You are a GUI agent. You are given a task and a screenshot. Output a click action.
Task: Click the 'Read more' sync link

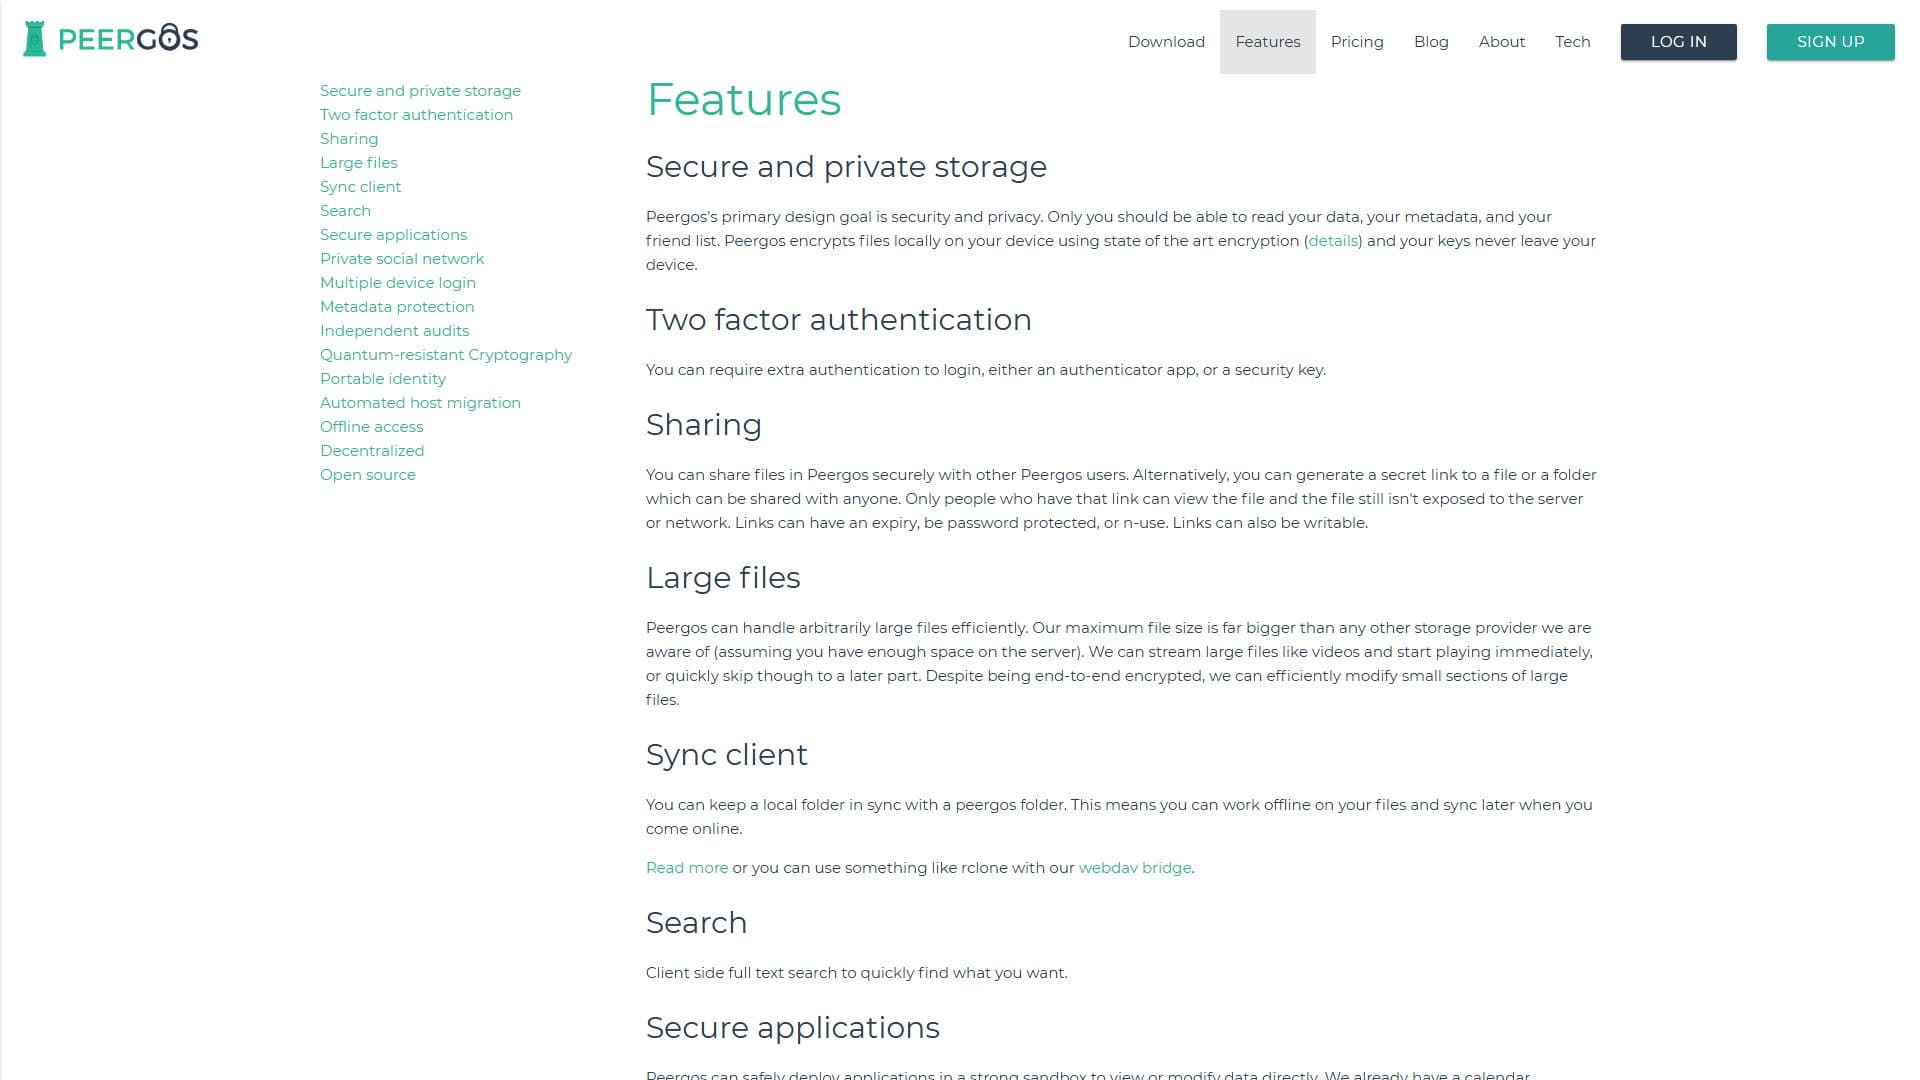(687, 868)
